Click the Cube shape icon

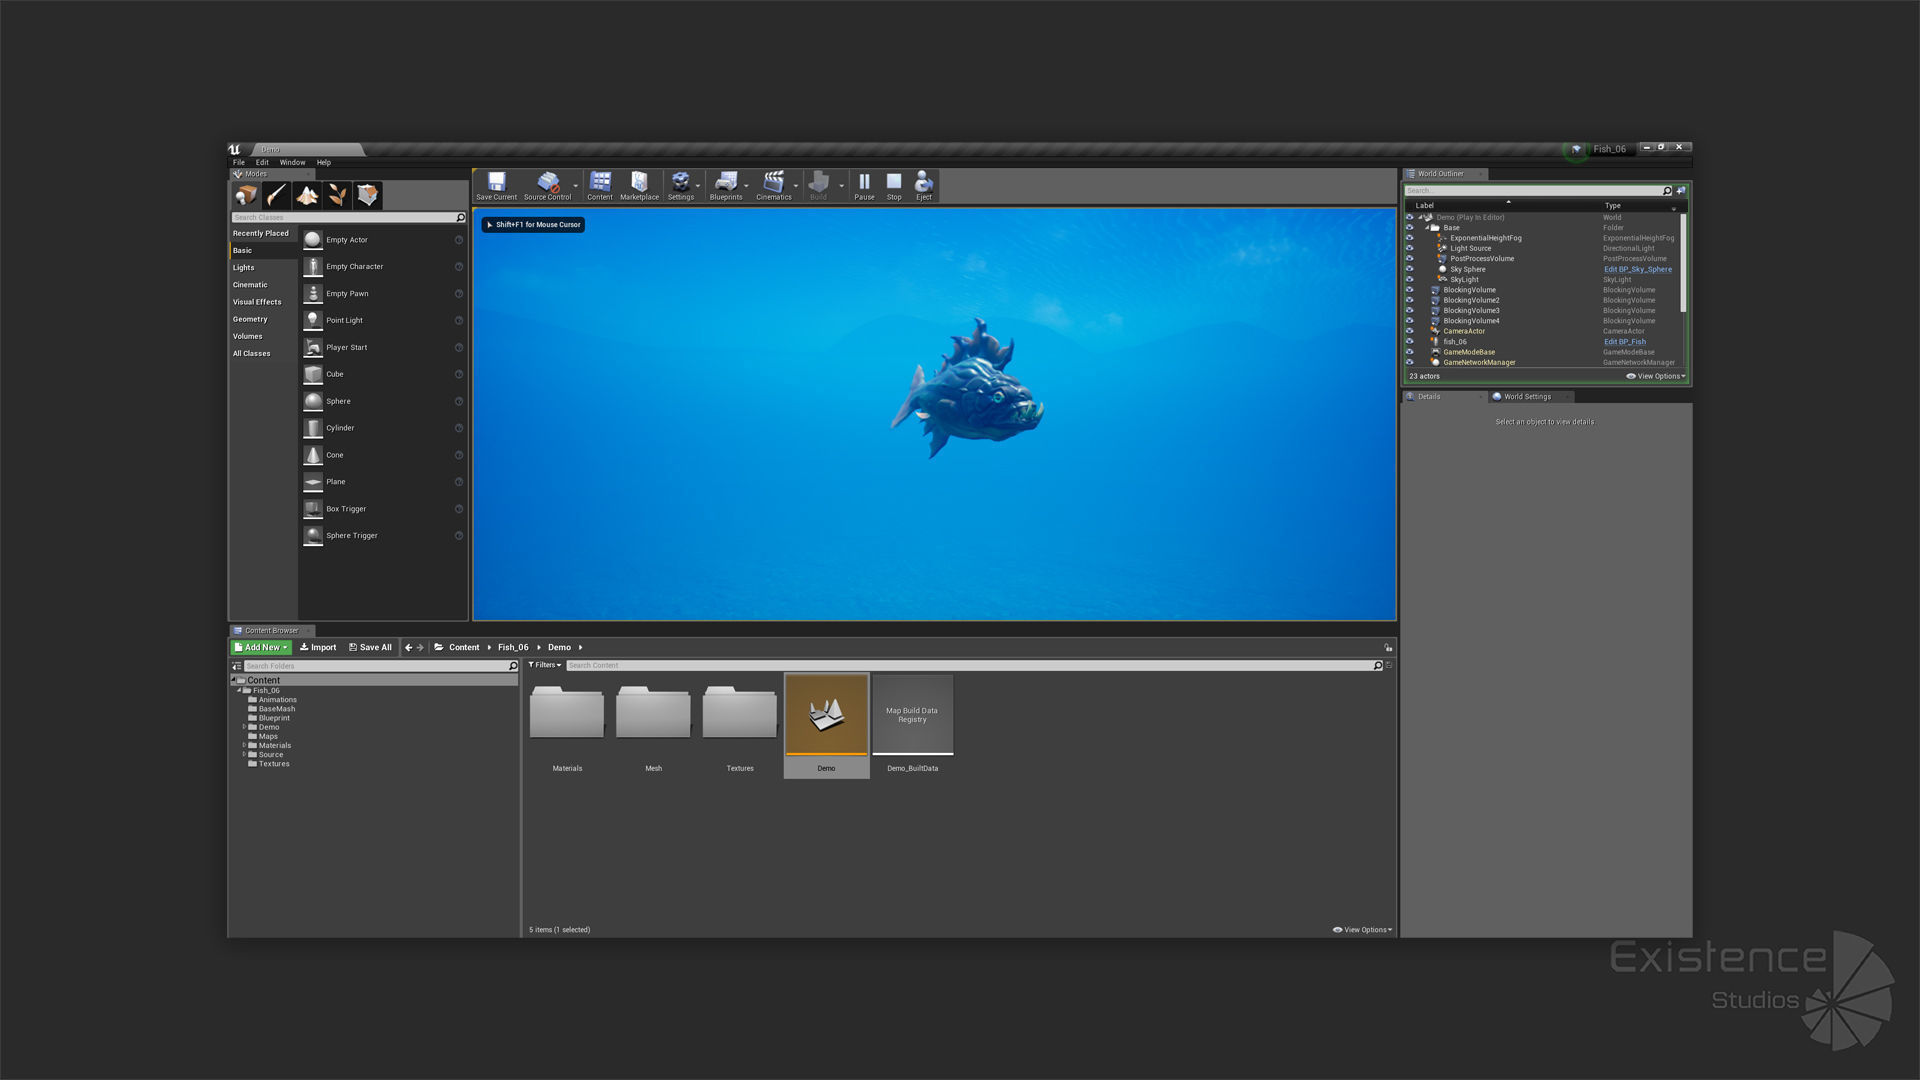tap(313, 374)
